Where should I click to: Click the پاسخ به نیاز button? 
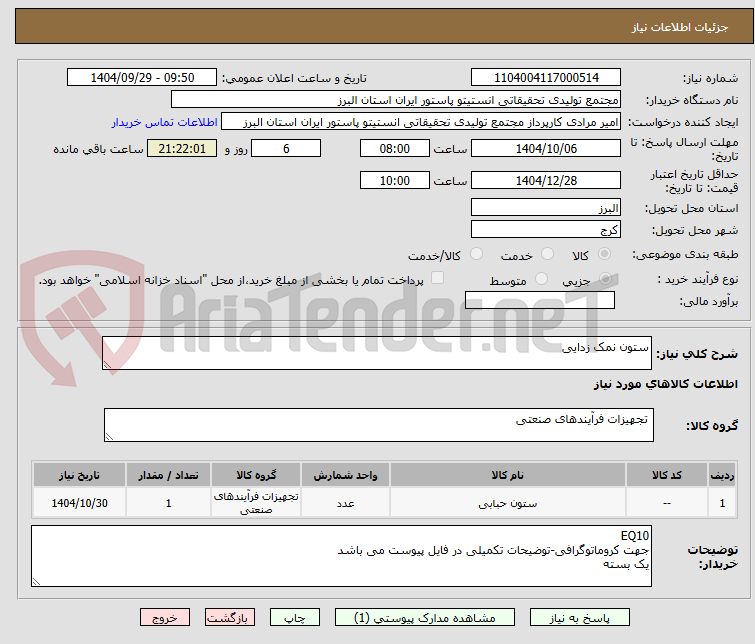[x=580, y=618]
